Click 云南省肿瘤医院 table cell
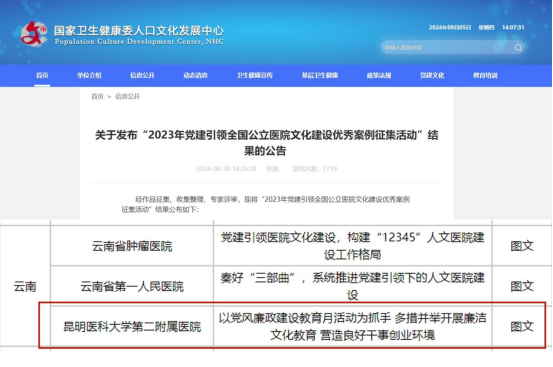The width and height of the screenshot is (553, 367). [132, 246]
